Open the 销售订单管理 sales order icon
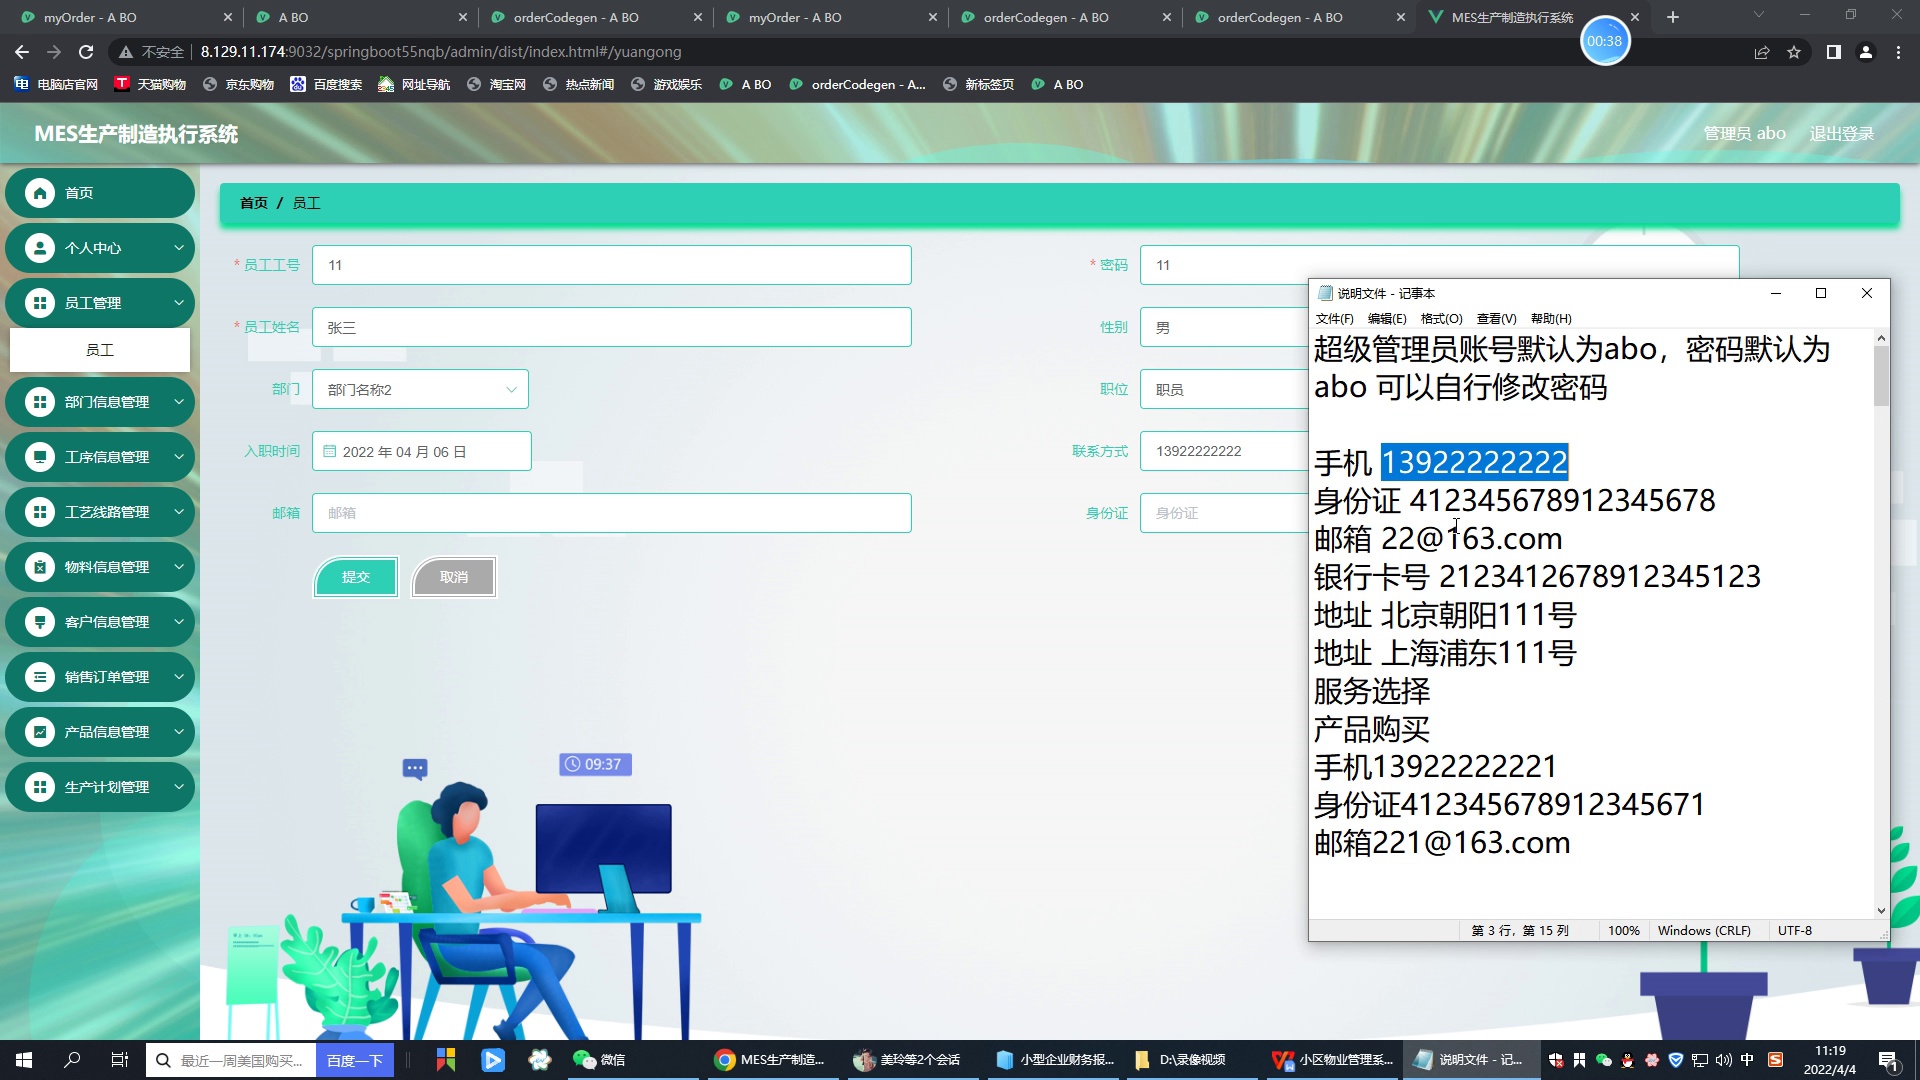This screenshot has width=1920, height=1080. [40, 676]
